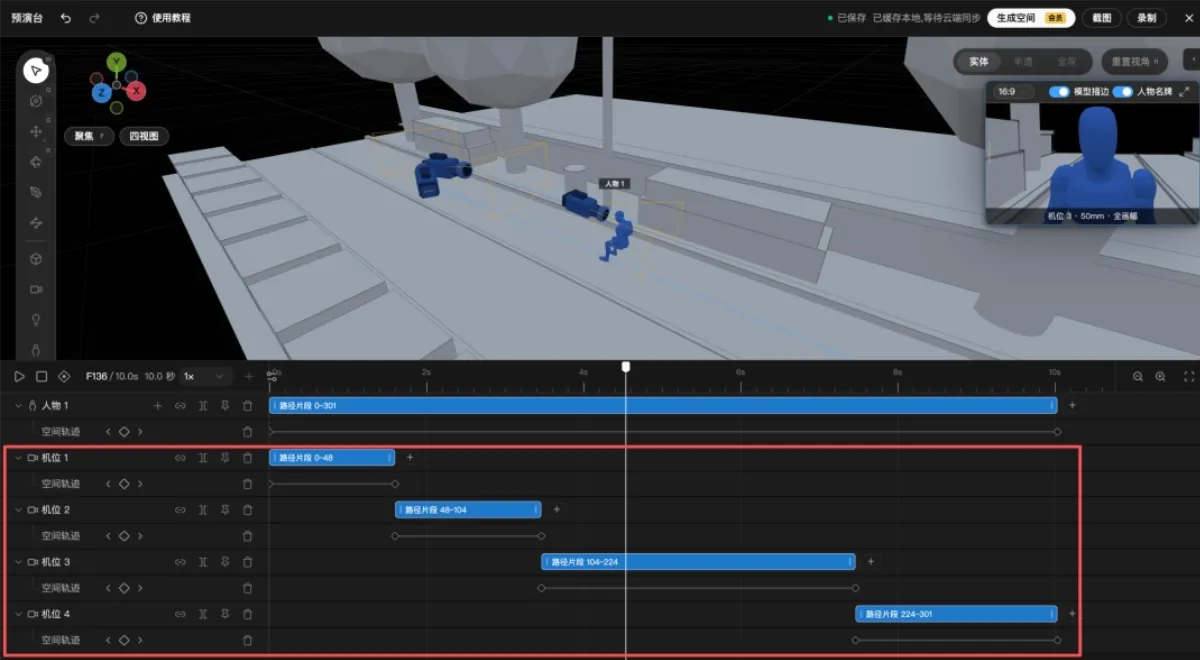Select the 实体 display mode

[x=978, y=62]
